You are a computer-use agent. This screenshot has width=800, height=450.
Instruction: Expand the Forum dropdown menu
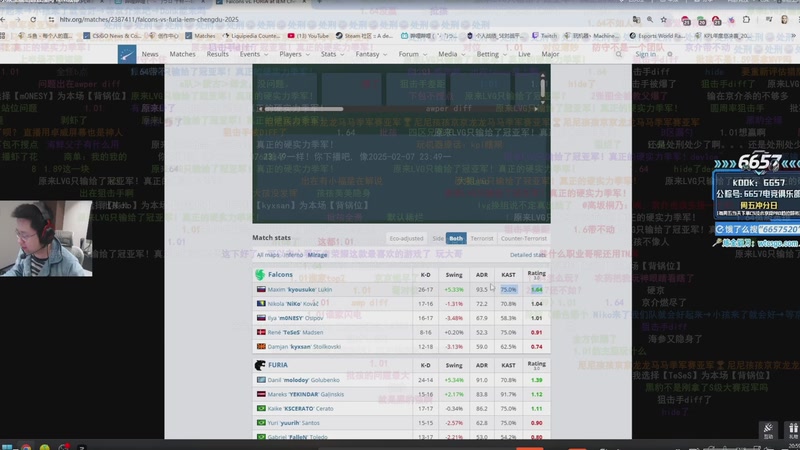[x=412, y=54]
